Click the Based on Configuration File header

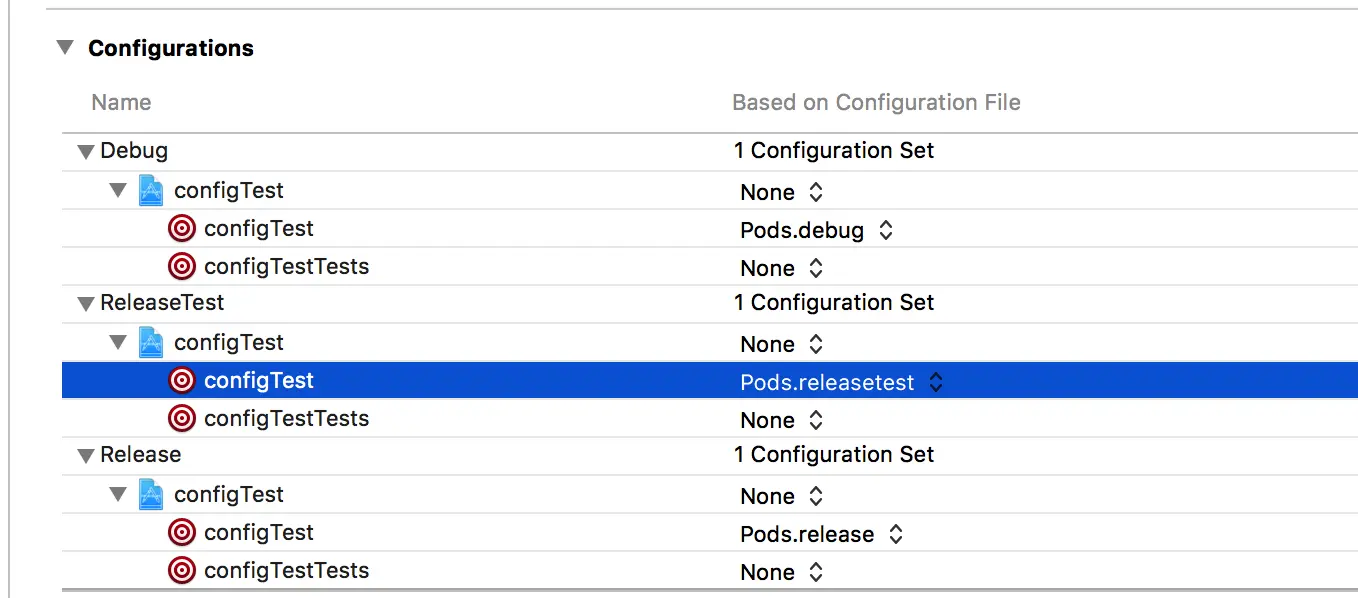click(876, 102)
